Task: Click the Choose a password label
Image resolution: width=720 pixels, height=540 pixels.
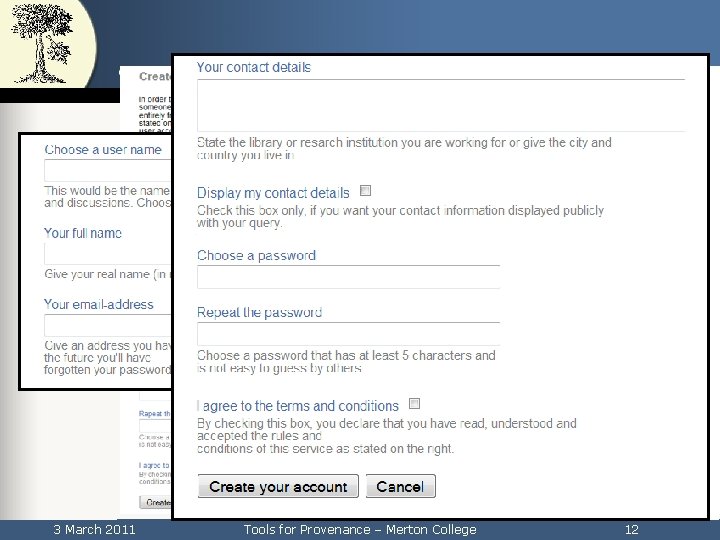Action: (x=256, y=255)
